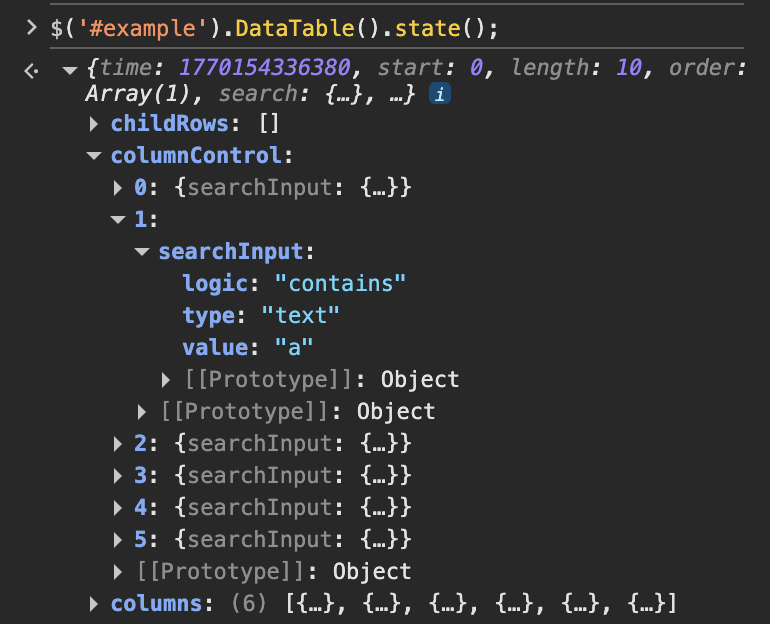Expand the searchInput Prototype object
Viewport: 770px width, 624px height.
pos(167,380)
